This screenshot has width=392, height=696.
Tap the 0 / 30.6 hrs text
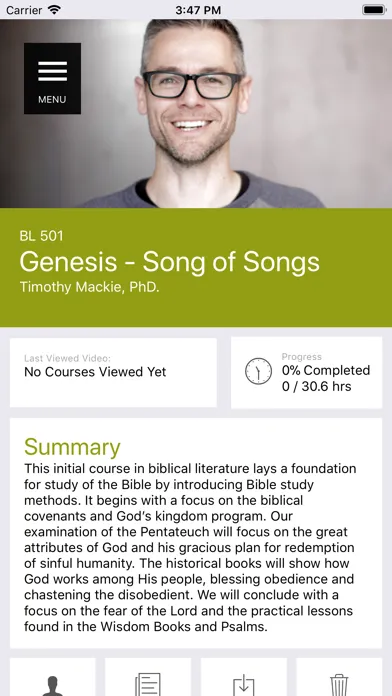tap(317, 386)
